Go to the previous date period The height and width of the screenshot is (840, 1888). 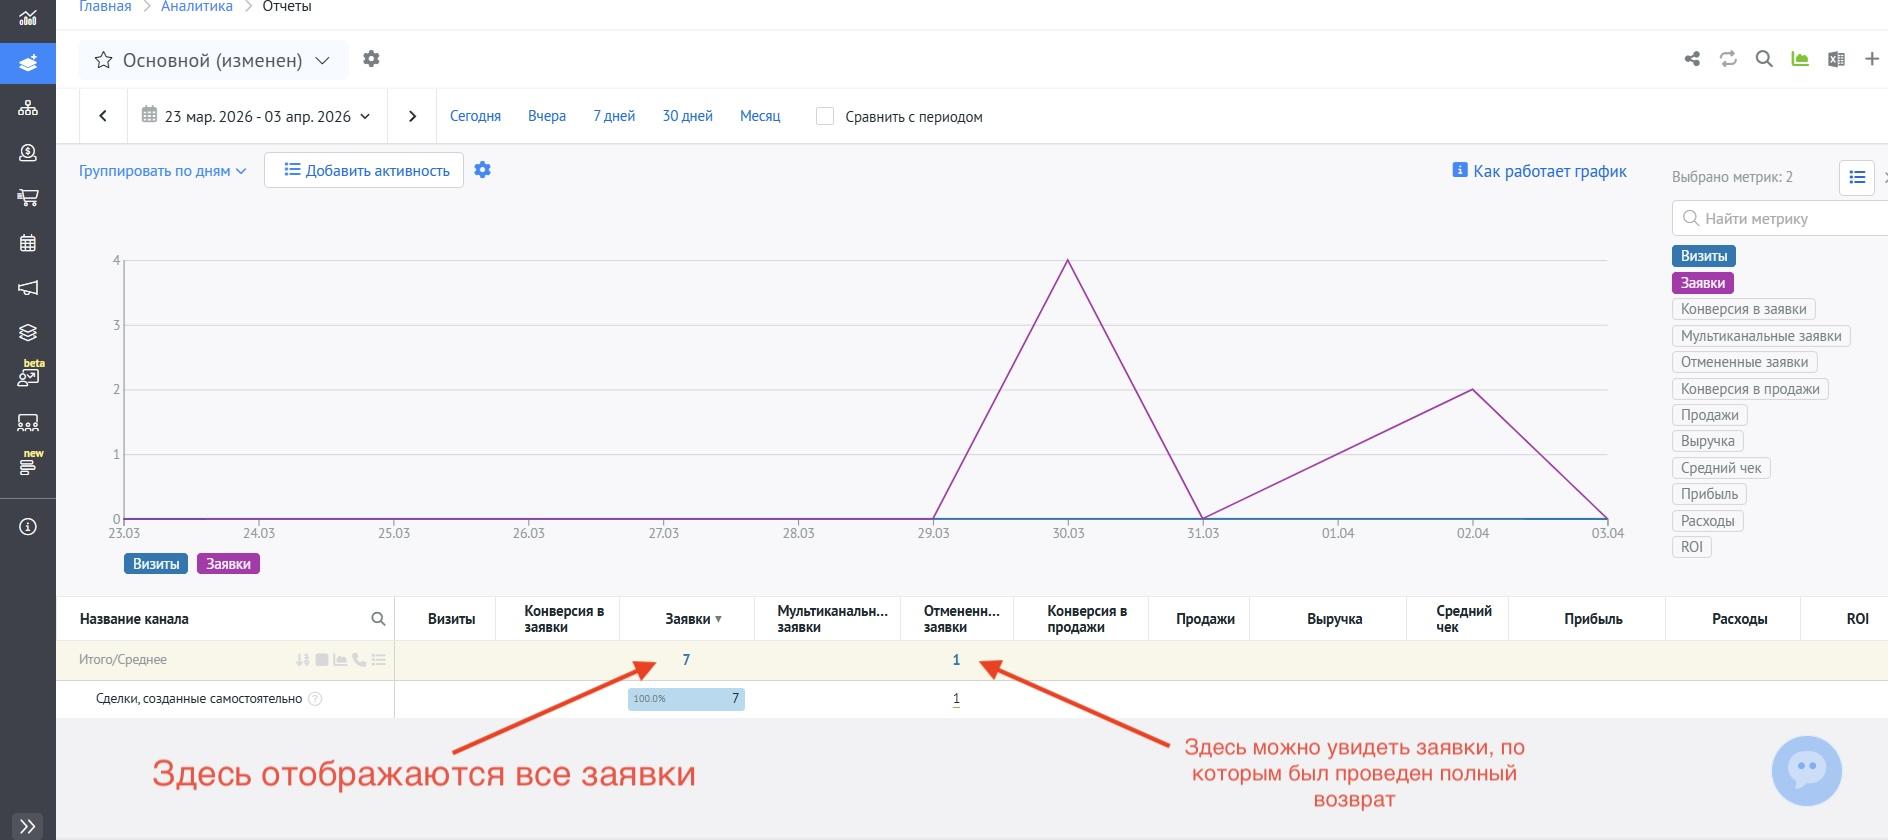click(103, 116)
